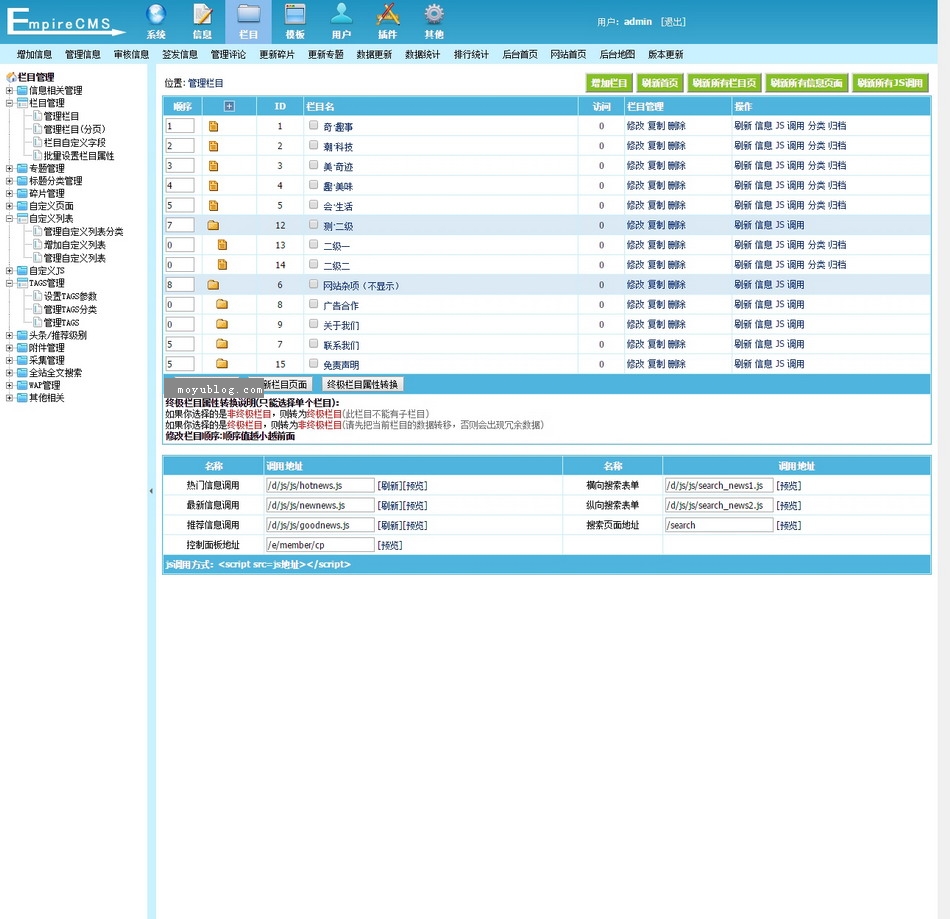Open the 栏目 folder icon section

pos(248,21)
